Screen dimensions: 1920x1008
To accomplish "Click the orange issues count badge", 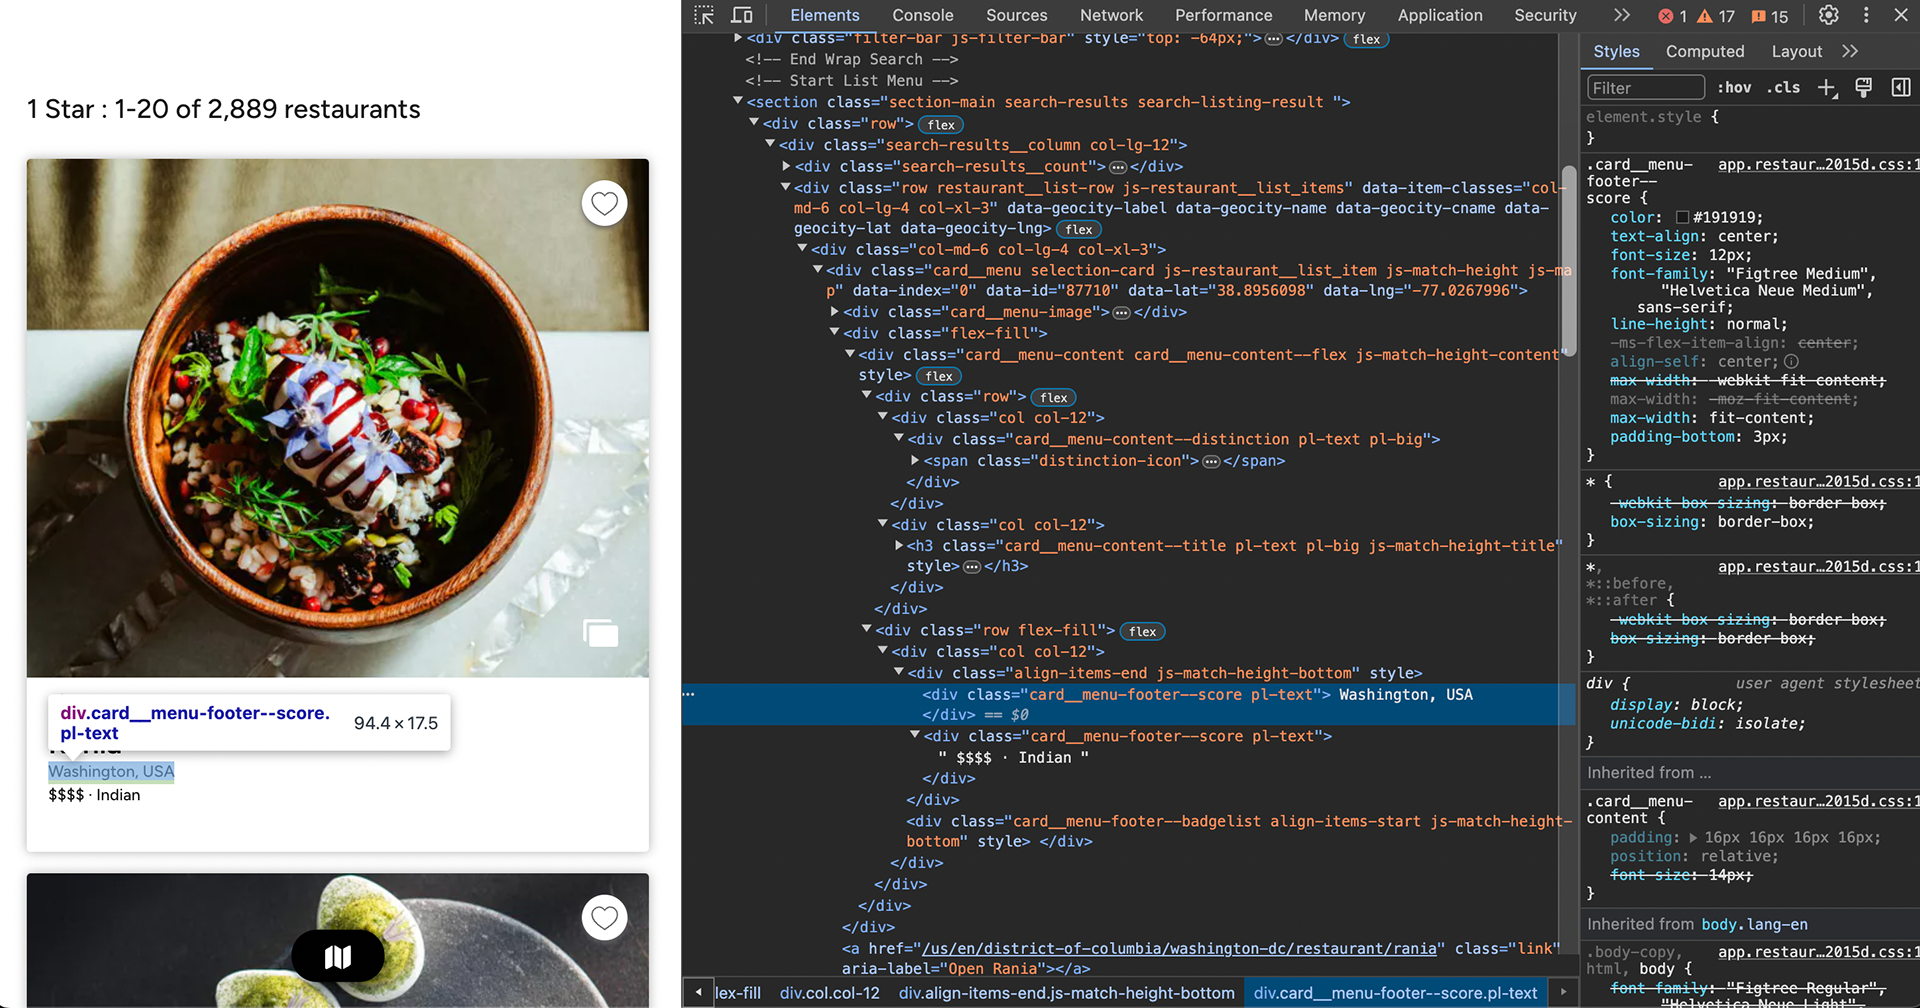I will pyautogui.click(x=1770, y=16).
